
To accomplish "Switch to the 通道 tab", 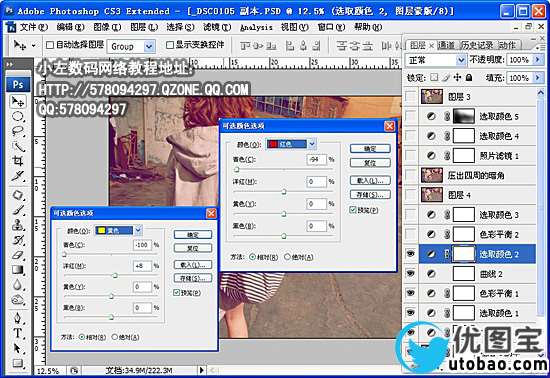I will [446, 45].
